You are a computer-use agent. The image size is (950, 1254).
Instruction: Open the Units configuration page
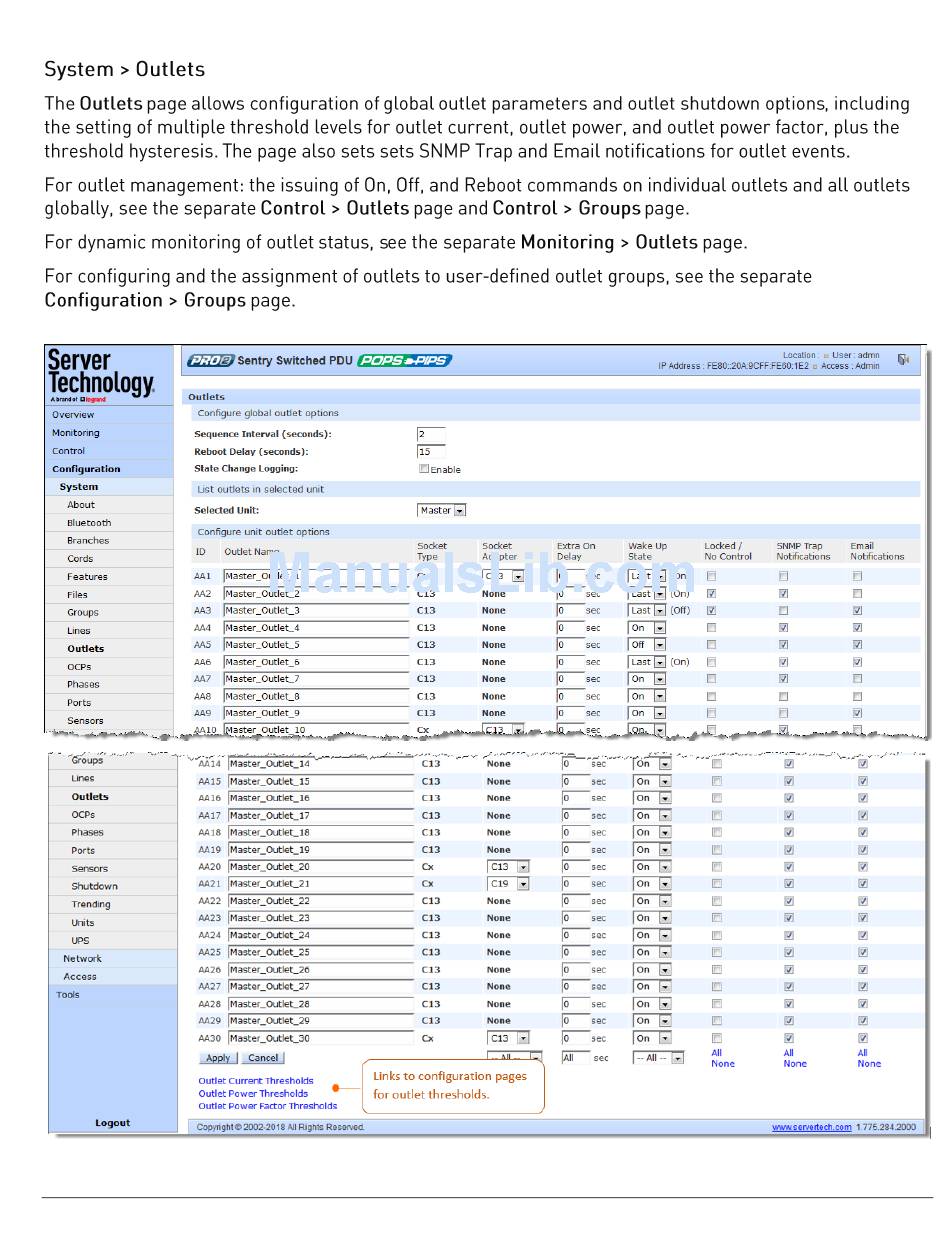tap(83, 922)
